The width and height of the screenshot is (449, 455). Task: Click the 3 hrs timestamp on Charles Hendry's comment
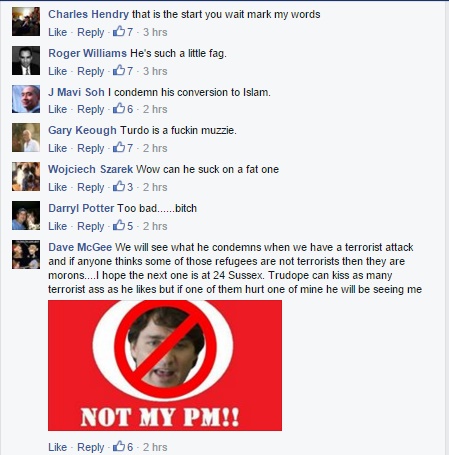click(155, 32)
